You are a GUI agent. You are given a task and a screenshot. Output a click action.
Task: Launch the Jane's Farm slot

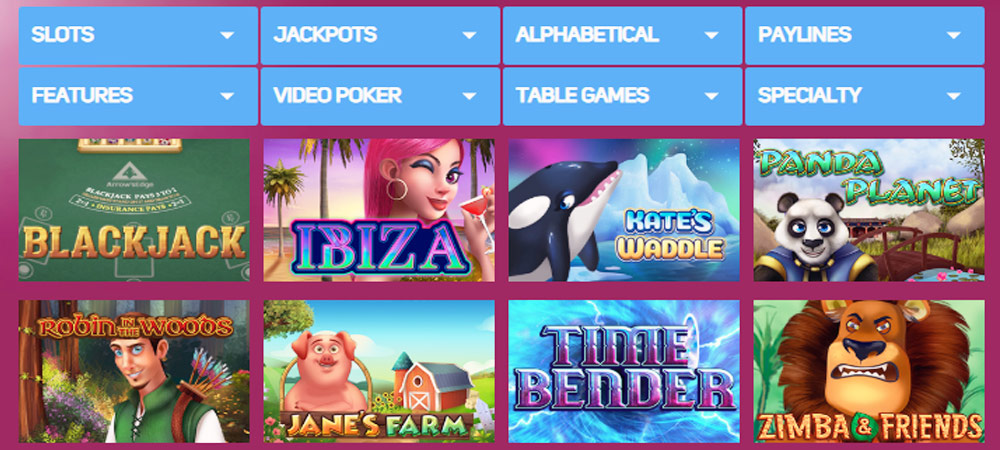(x=379, y=372)
